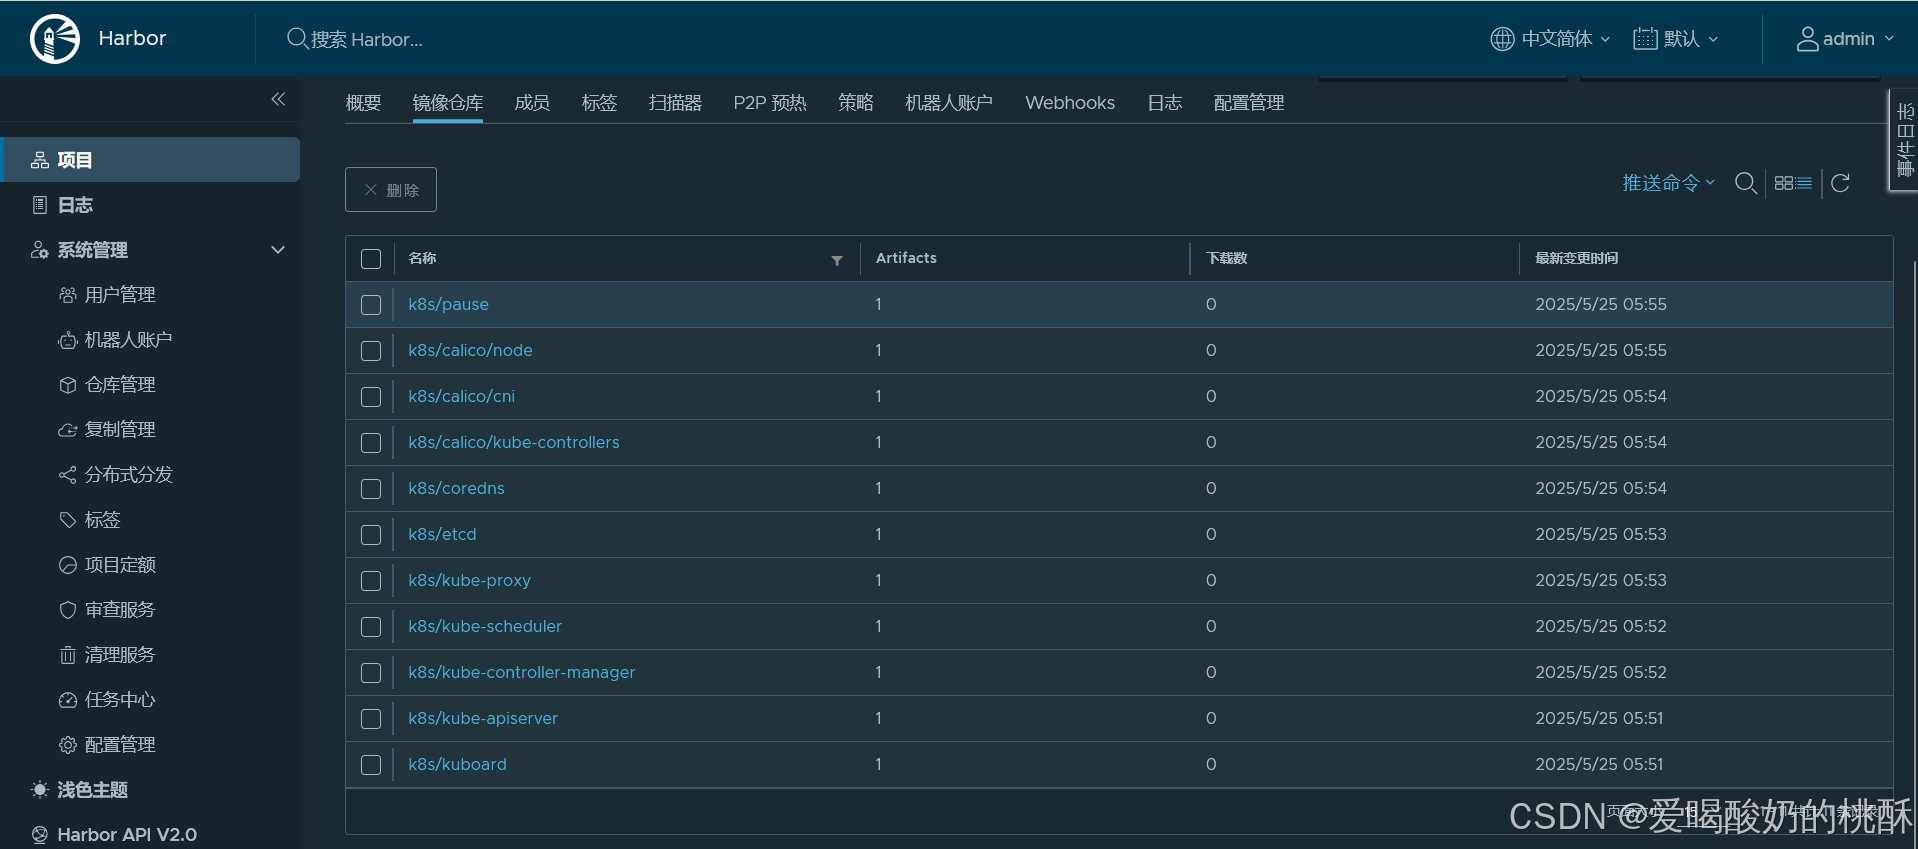Expand the 推送命令 dropdown

(1668, 183)
